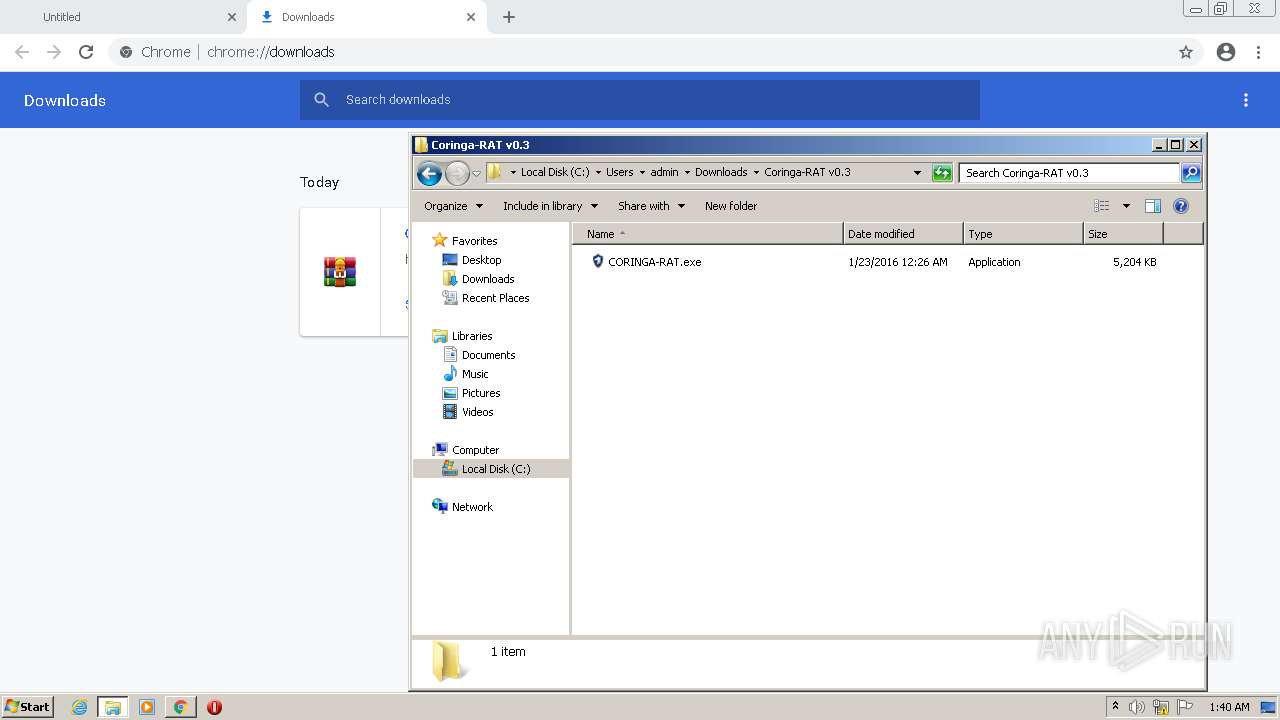Viewport: 1280px width, 720px height.
Task: Sort by the Type column header
Action: [x=1023, y=234]
